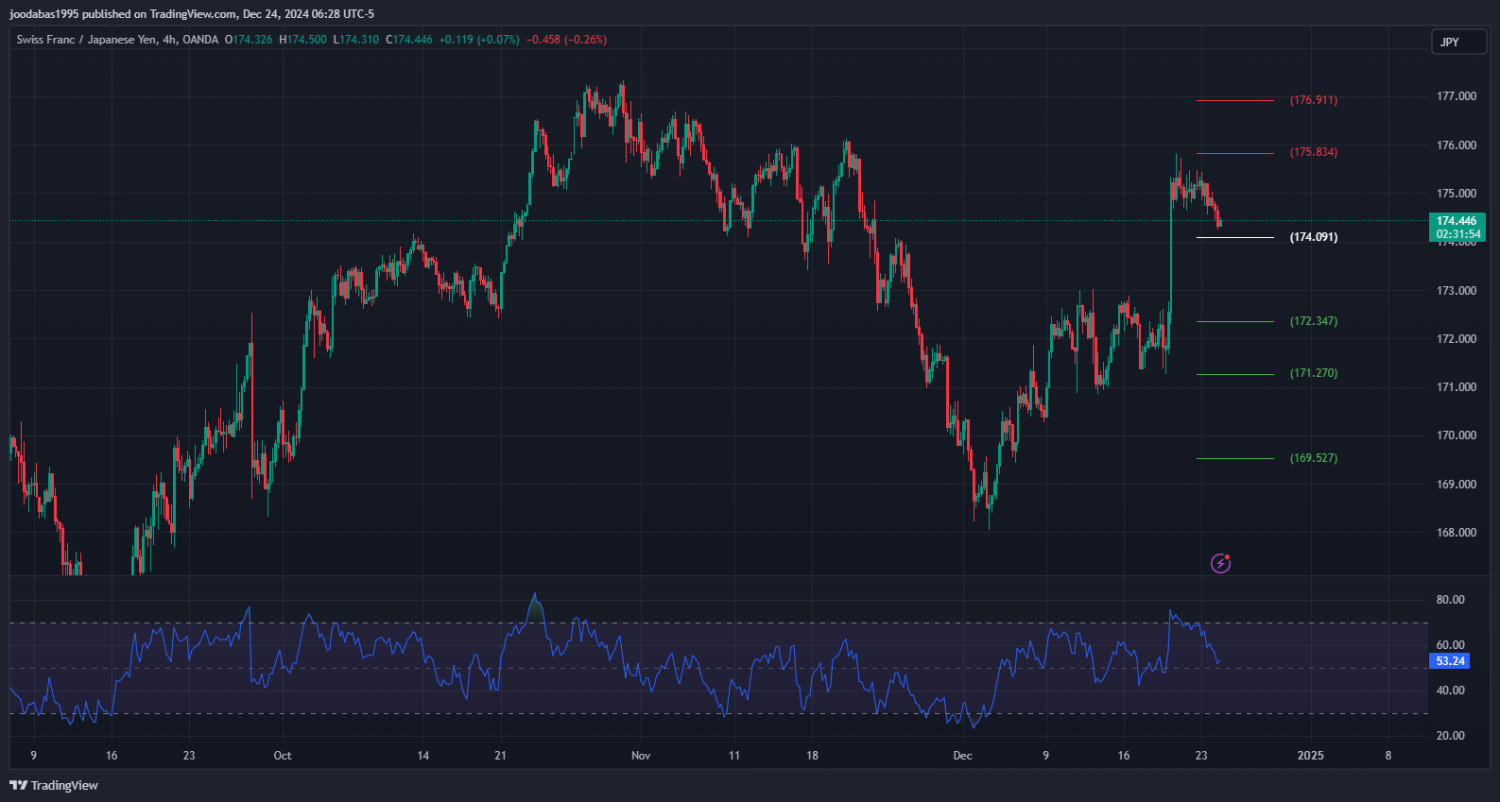Select the green 171.270 support line
1500x802 pixels.
pyautogui.click(x=1235, y=374)
